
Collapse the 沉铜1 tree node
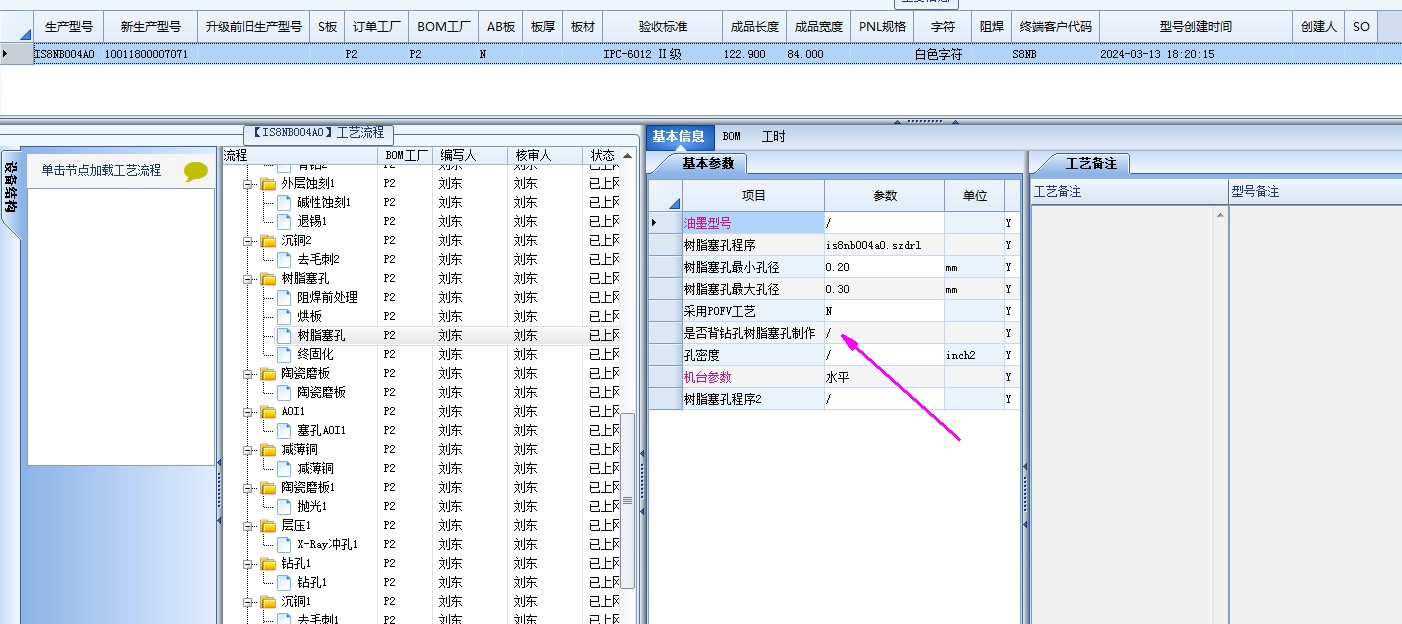point(249,602)
